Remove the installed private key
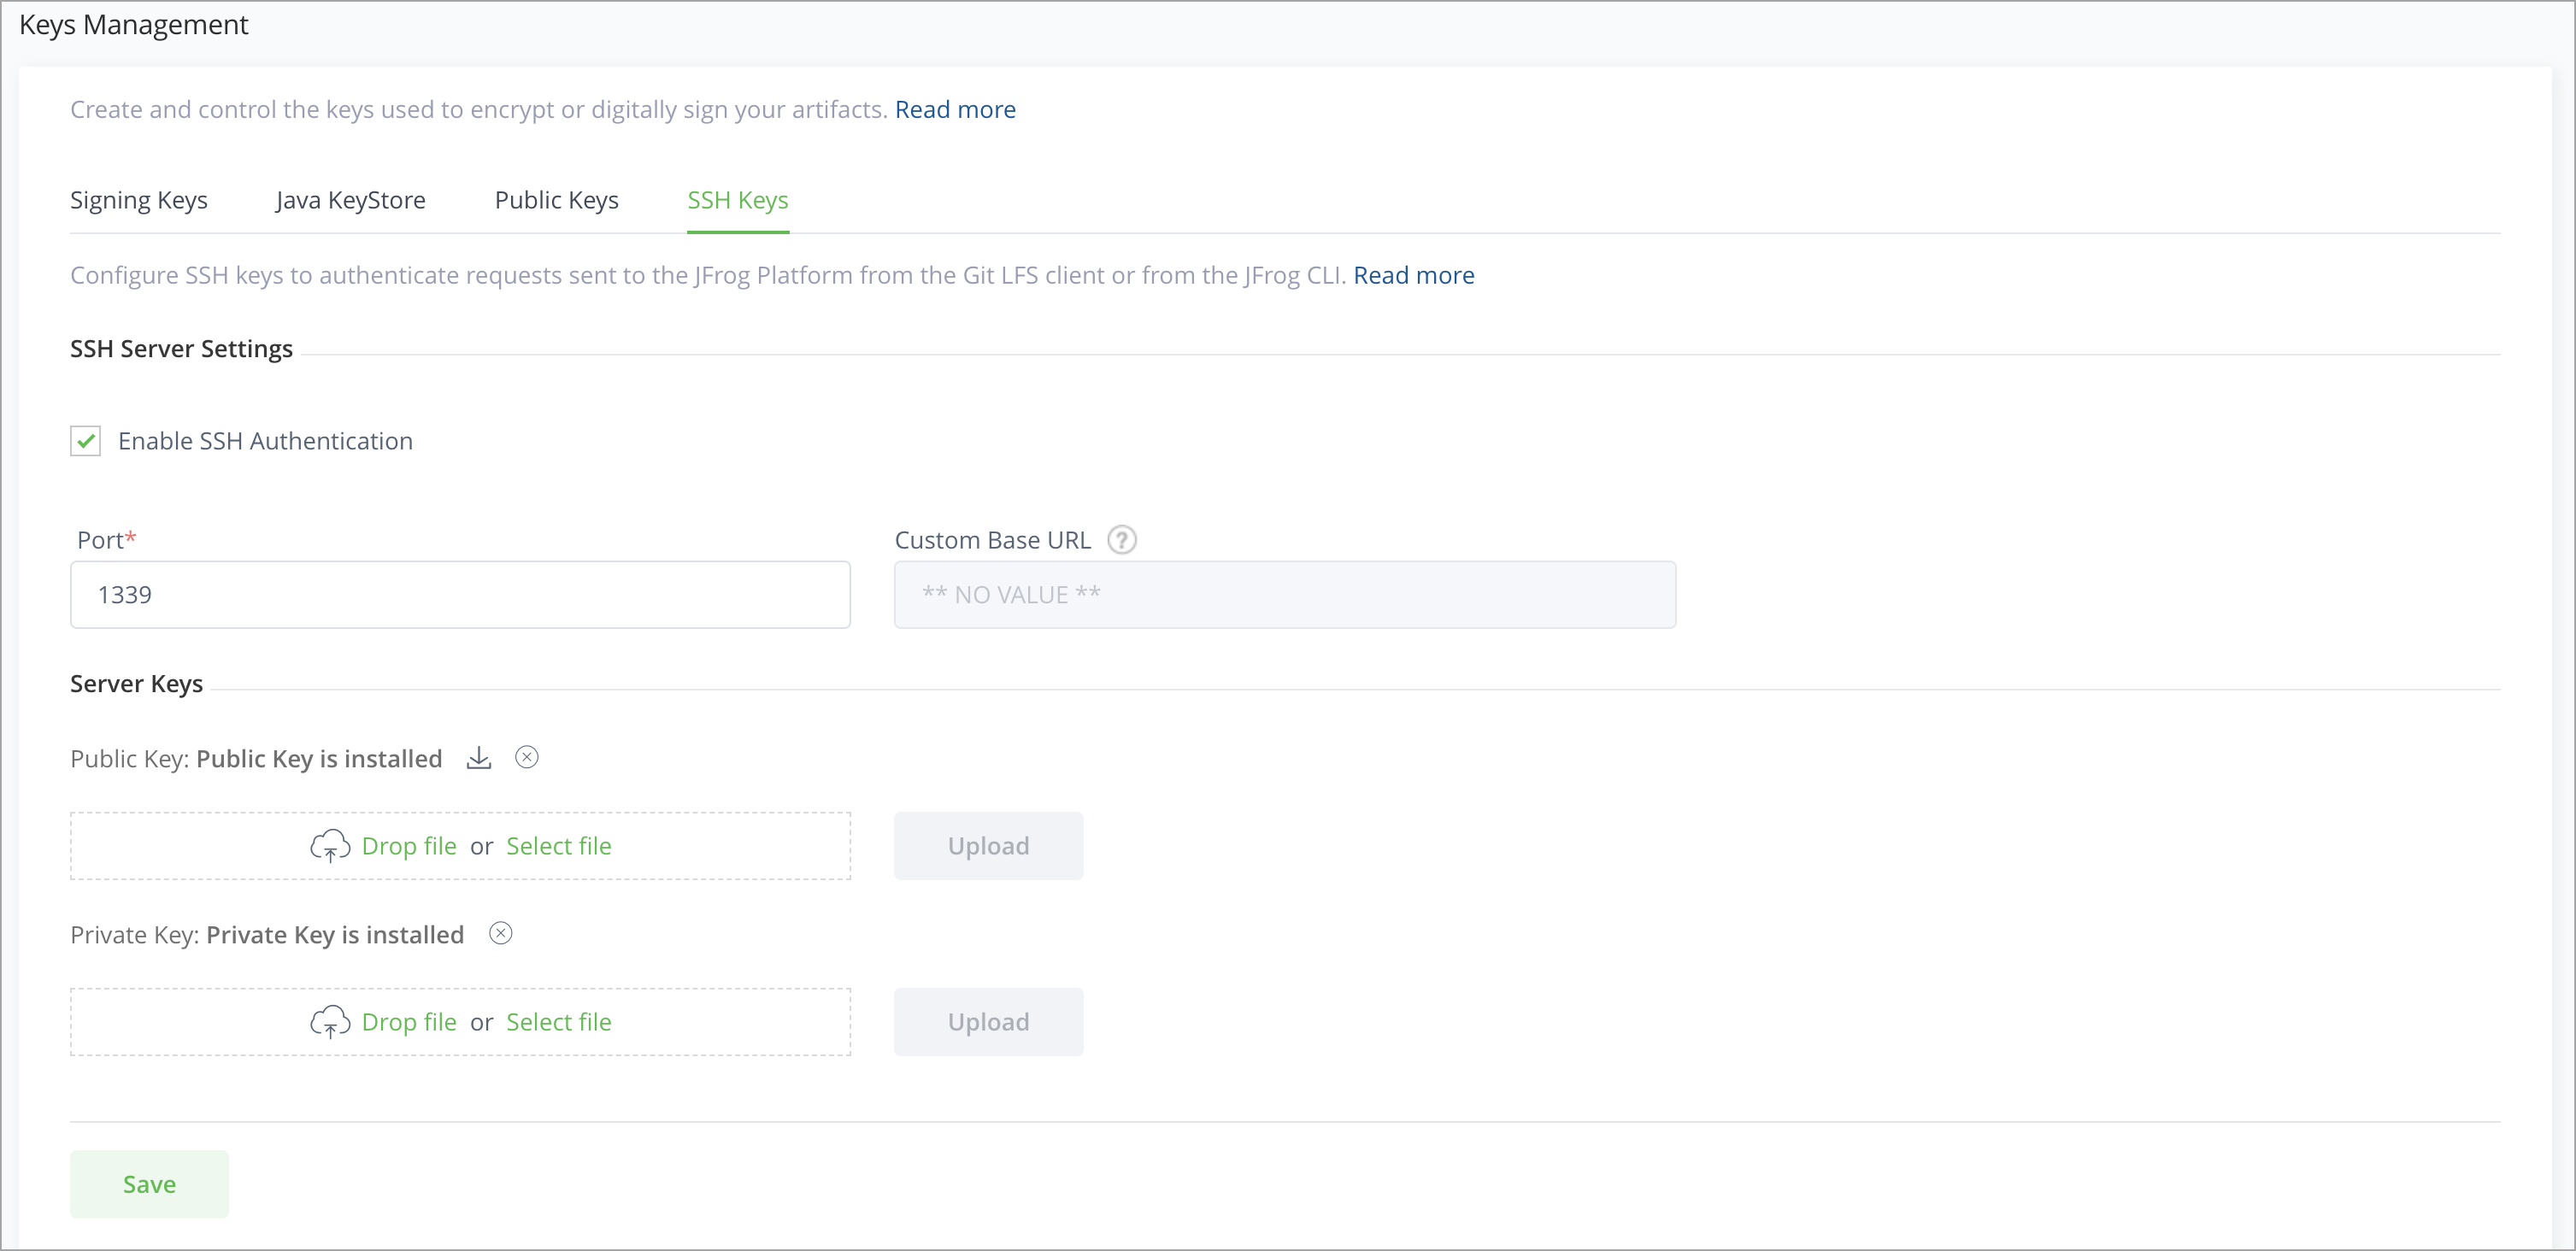This screenshot has height=1251, width=2576. tap(501, 933)
